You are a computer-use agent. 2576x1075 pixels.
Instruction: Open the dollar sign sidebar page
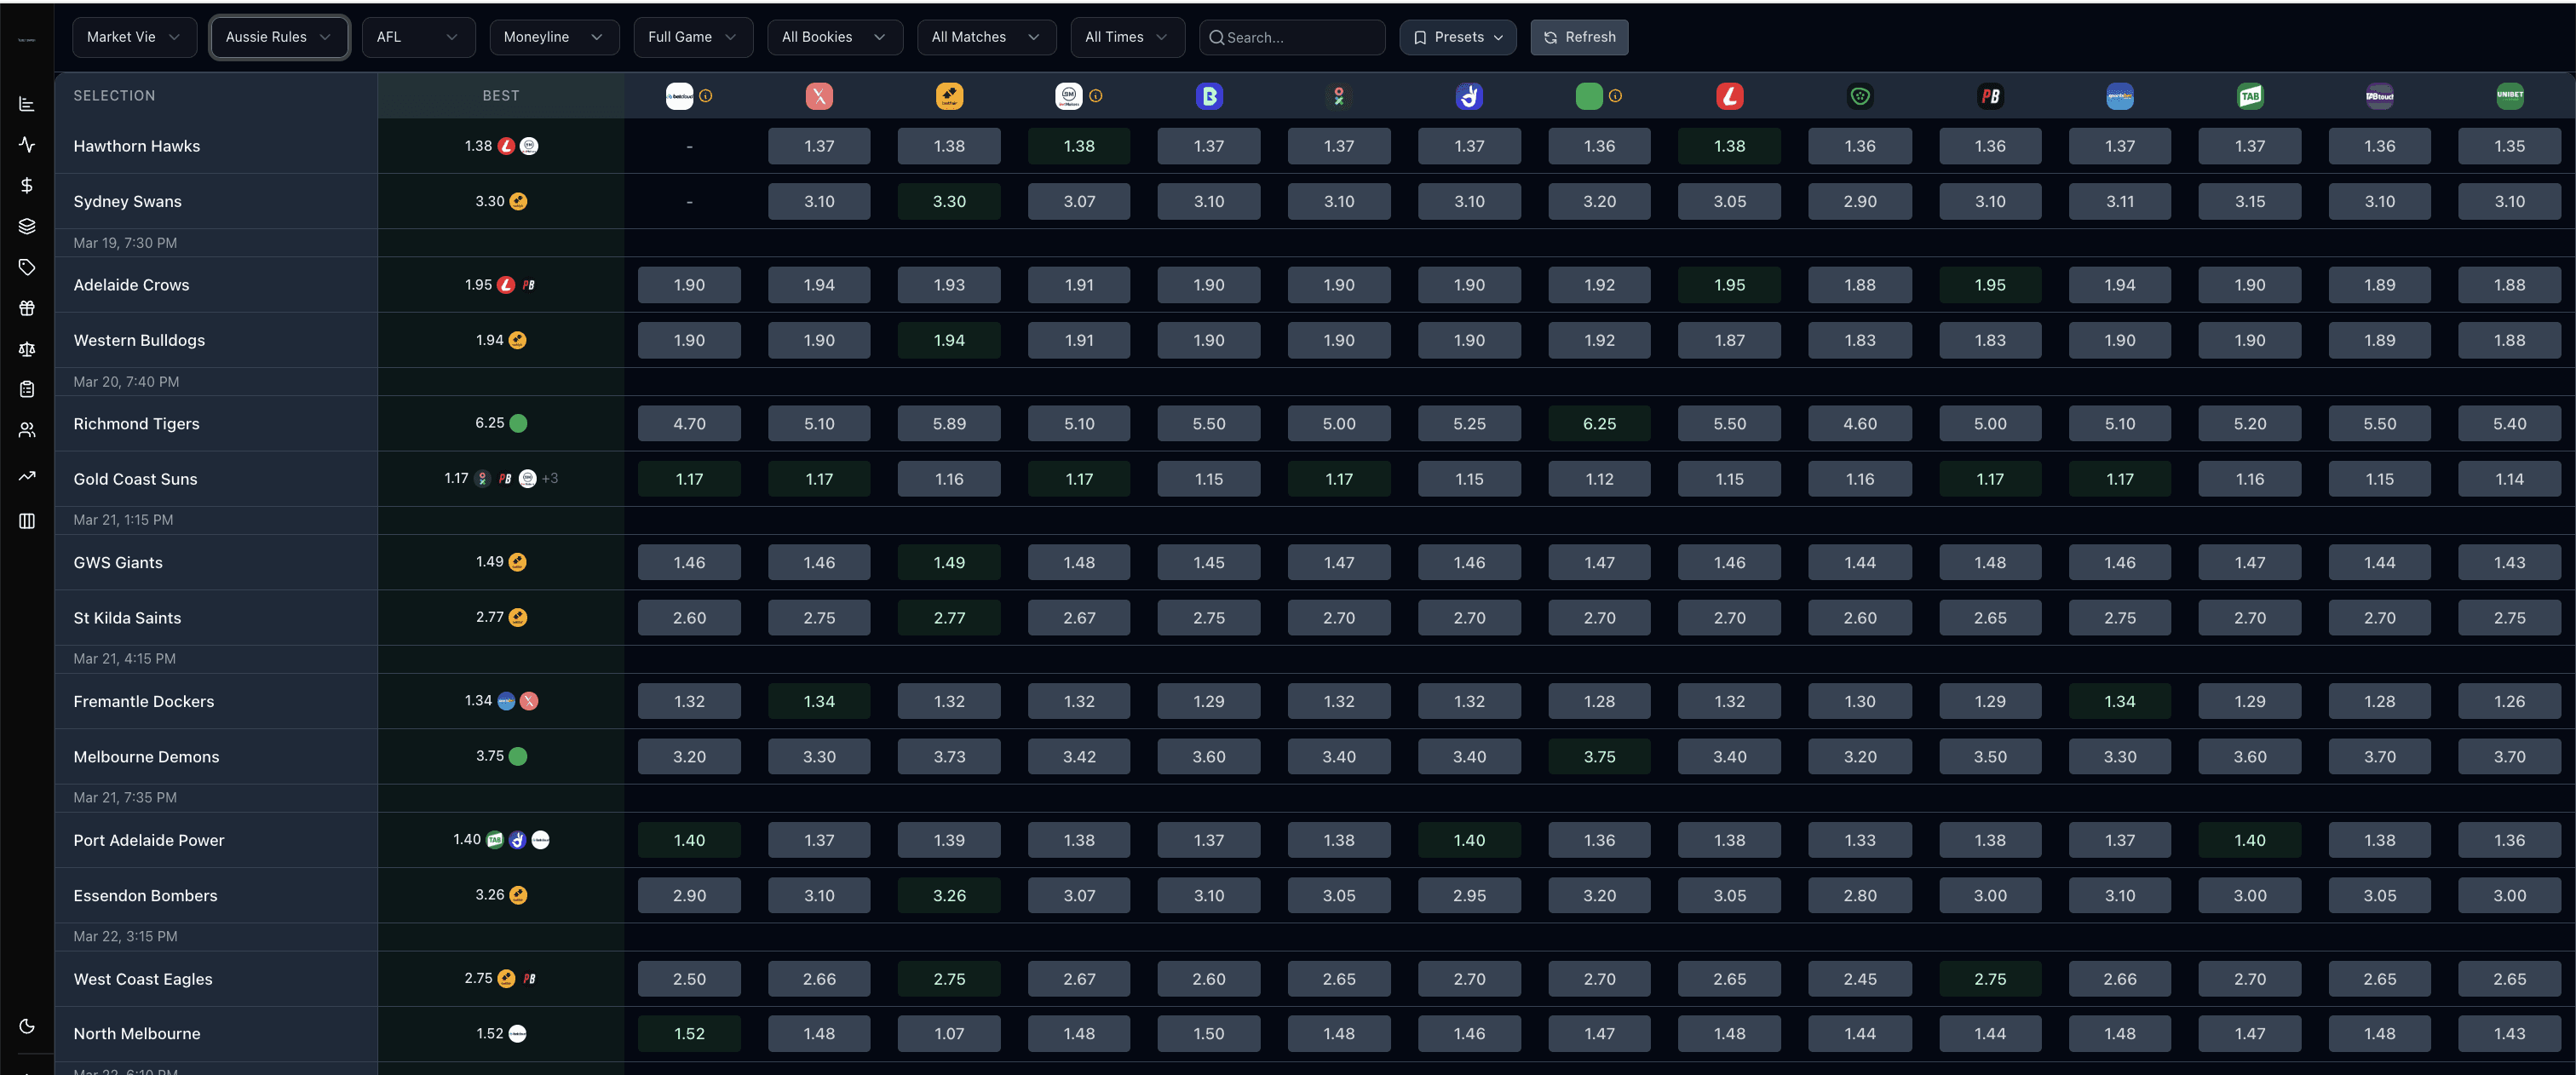(x=27, y=185)
